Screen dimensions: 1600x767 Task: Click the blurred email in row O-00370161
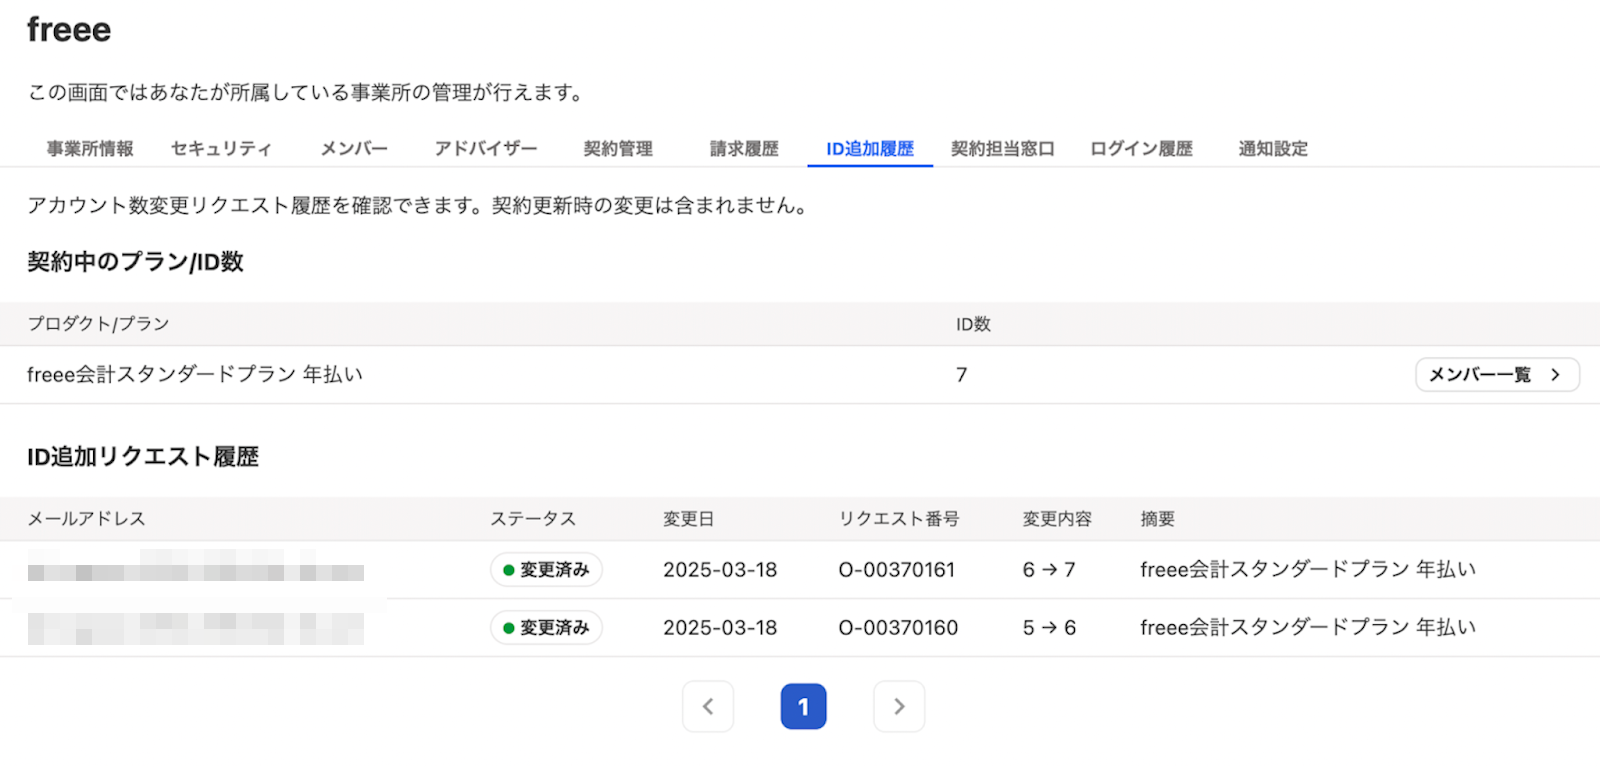pyautogui.click(x=196, y=566)
